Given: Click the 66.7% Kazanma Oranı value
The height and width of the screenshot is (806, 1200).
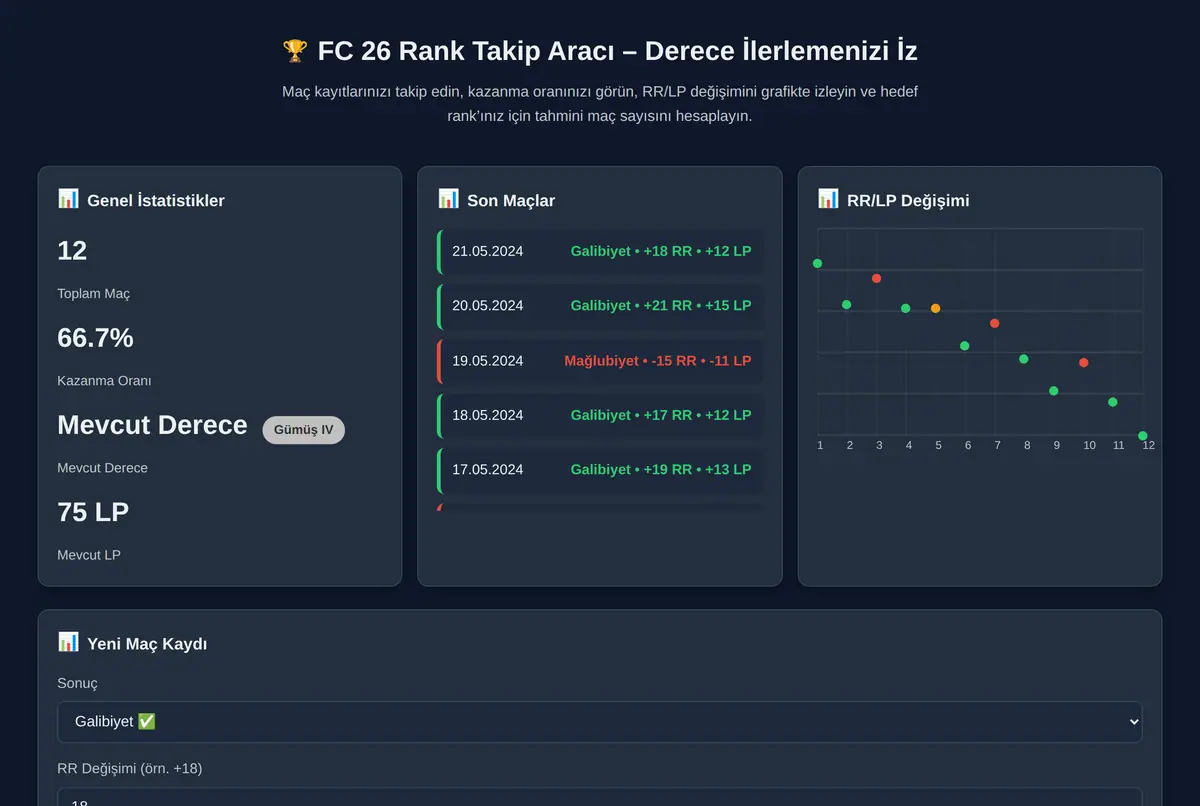Looking at the screenshot, I should [x=96, y=338].
